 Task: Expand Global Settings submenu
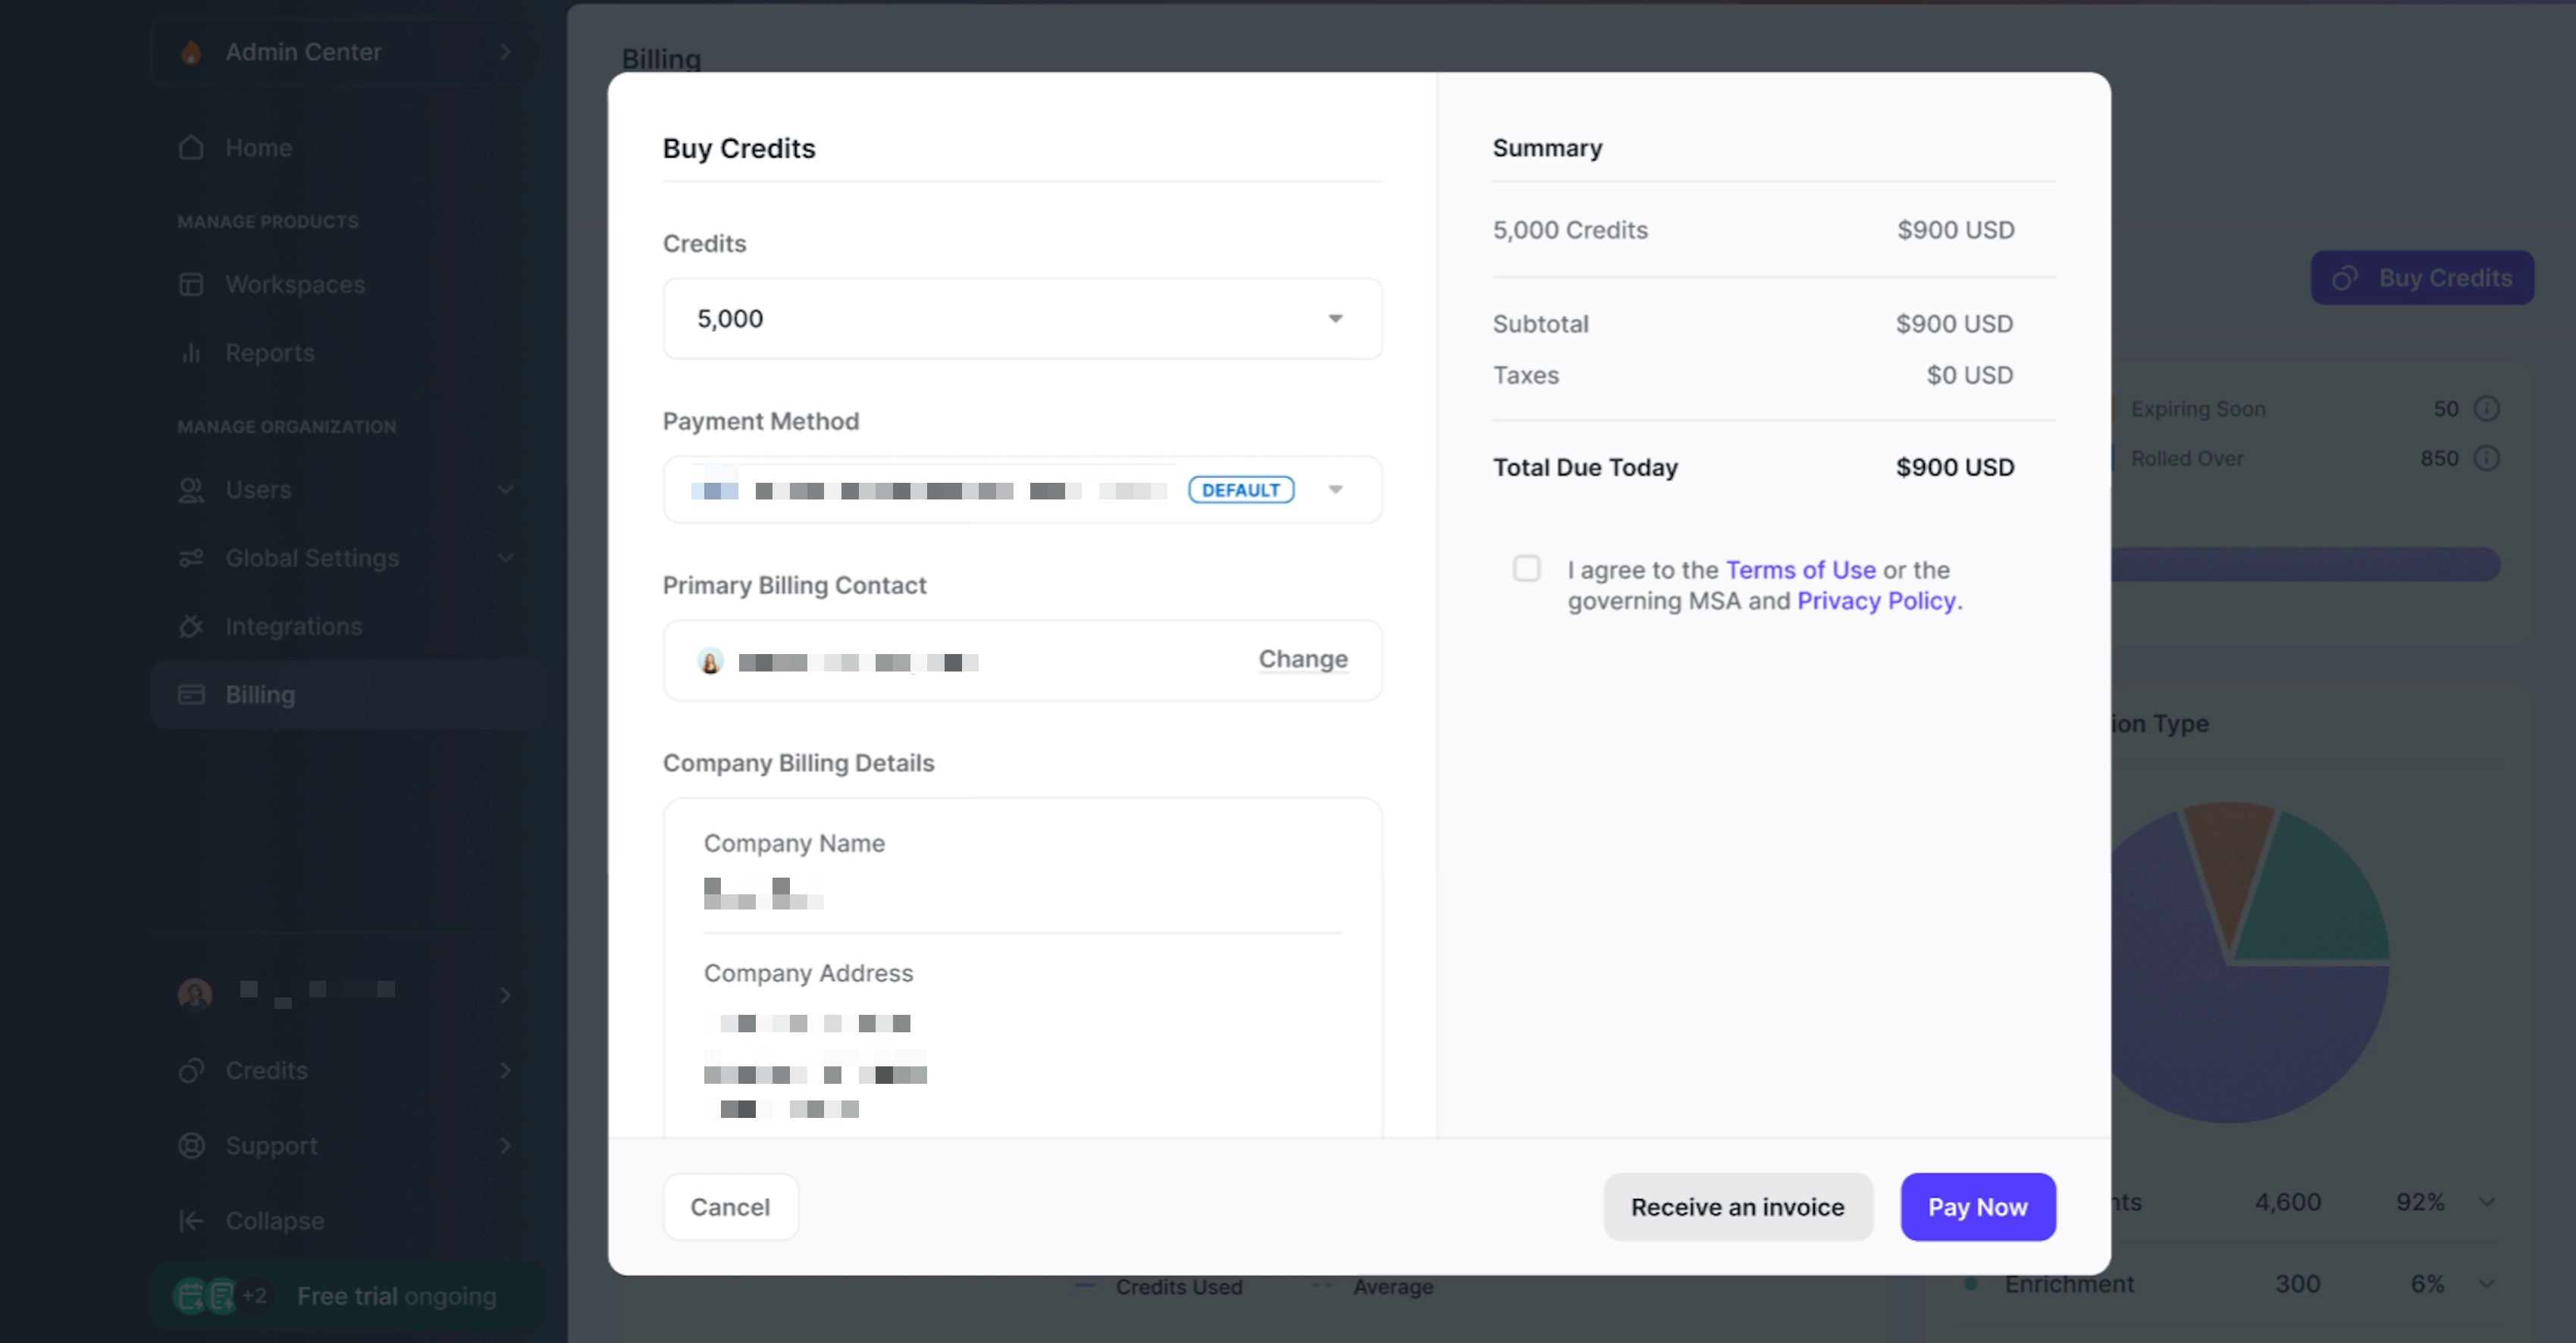click(505, 558)
